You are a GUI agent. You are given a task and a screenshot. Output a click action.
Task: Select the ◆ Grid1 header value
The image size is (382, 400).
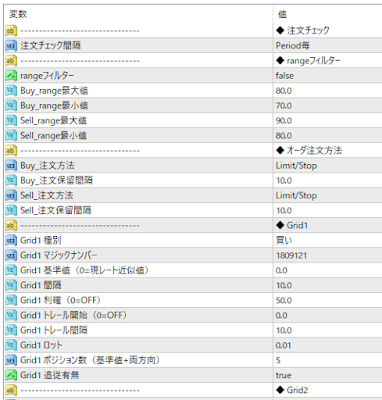(292, 225)
